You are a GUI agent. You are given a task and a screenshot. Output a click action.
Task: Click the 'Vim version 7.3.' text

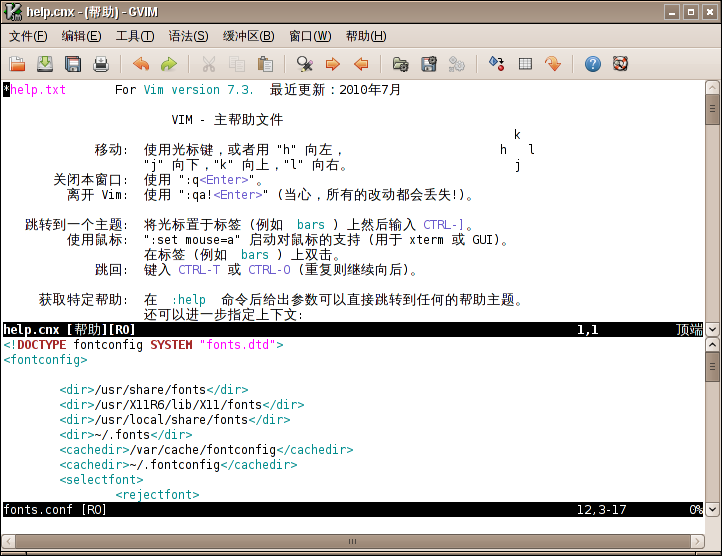point(198,90)
